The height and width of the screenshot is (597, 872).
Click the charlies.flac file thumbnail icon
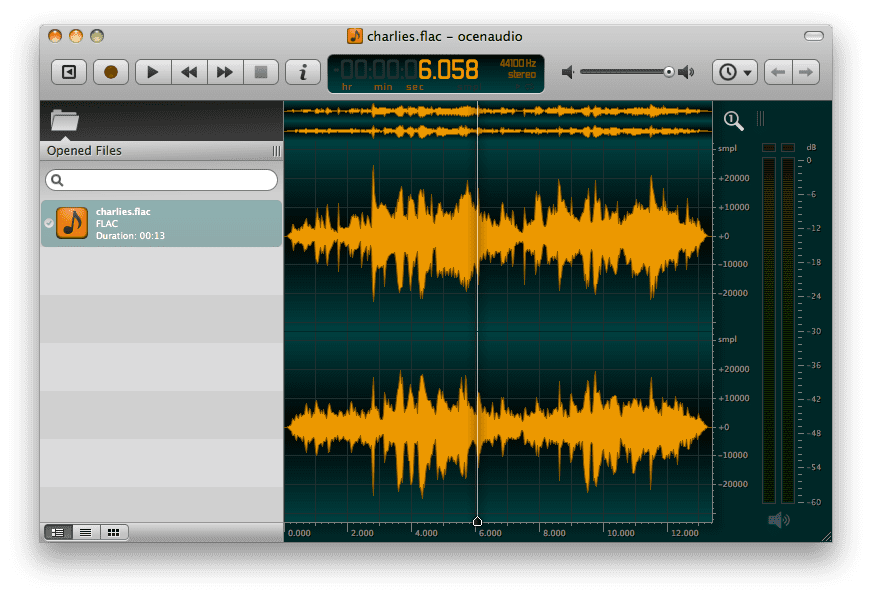pos(72,223)
